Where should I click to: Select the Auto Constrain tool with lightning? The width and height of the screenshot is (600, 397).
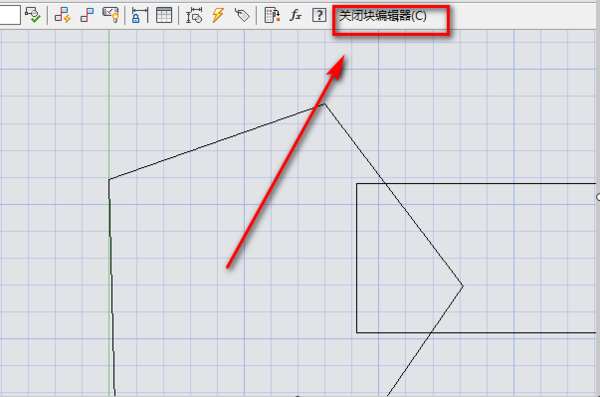63,15
